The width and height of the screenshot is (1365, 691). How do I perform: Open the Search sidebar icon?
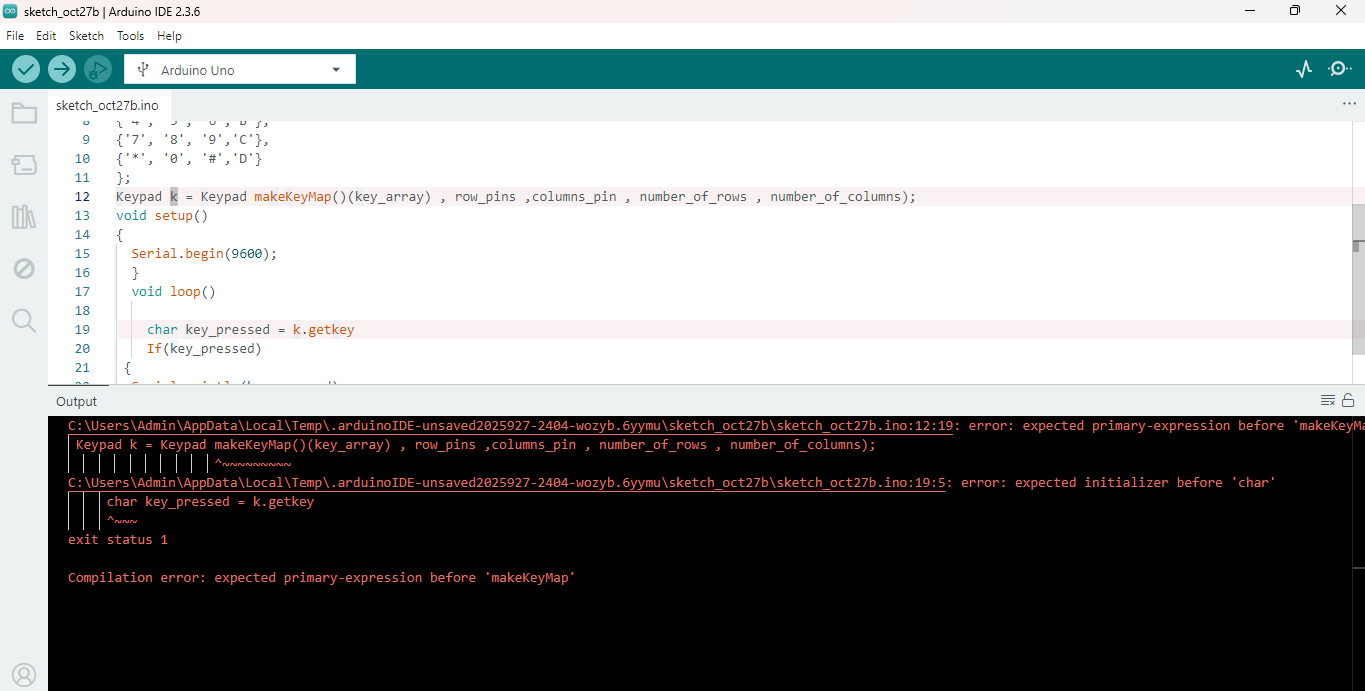coord(24,320)
